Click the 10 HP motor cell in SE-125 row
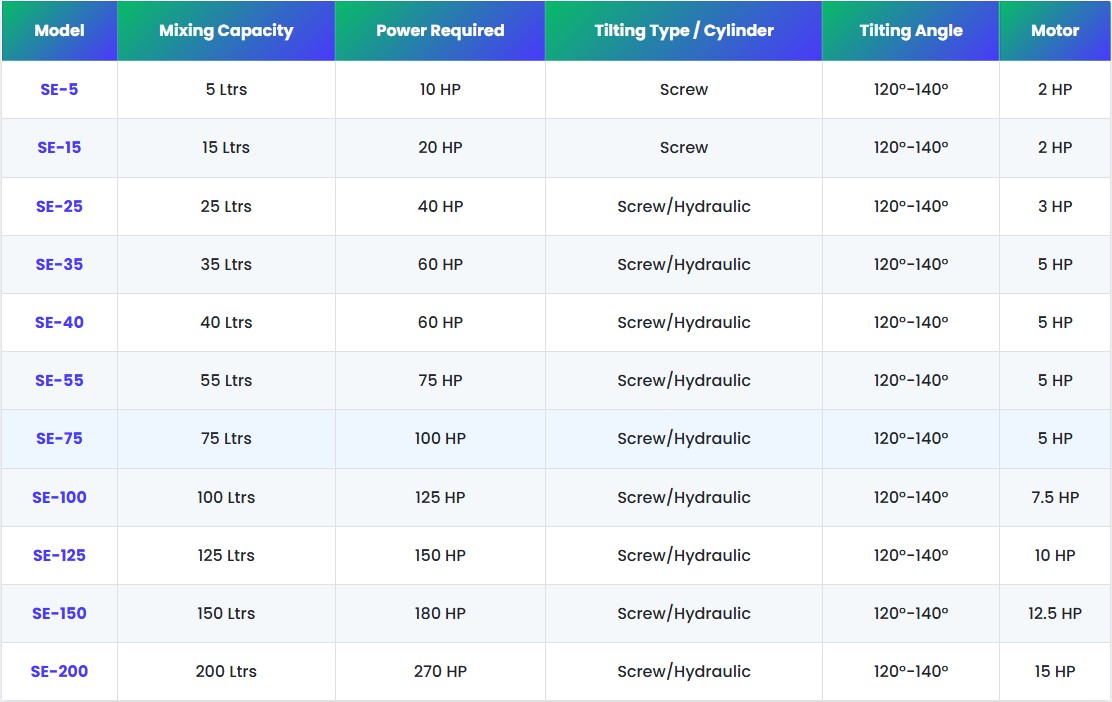 point(1055,556)
